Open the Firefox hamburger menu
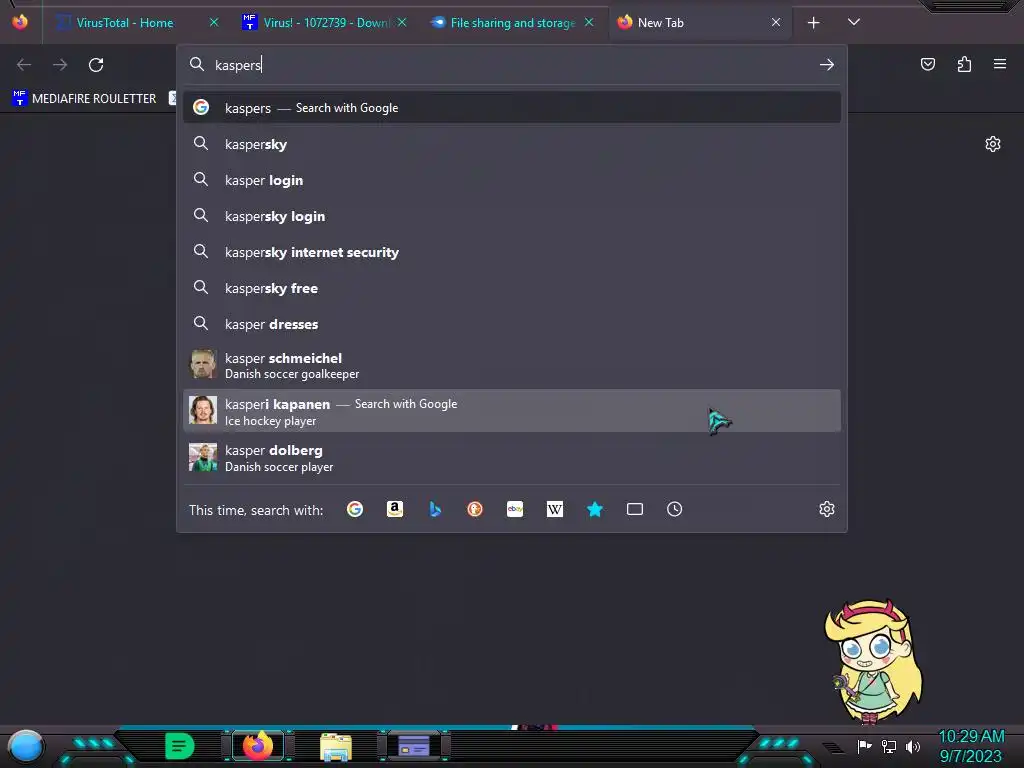The height and width of the screenshot is (768, 1024). (1000, 64)
